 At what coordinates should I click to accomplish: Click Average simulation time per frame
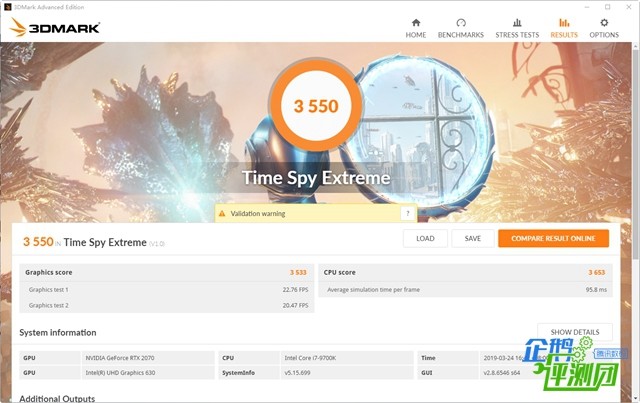click(x=373, y=289)
